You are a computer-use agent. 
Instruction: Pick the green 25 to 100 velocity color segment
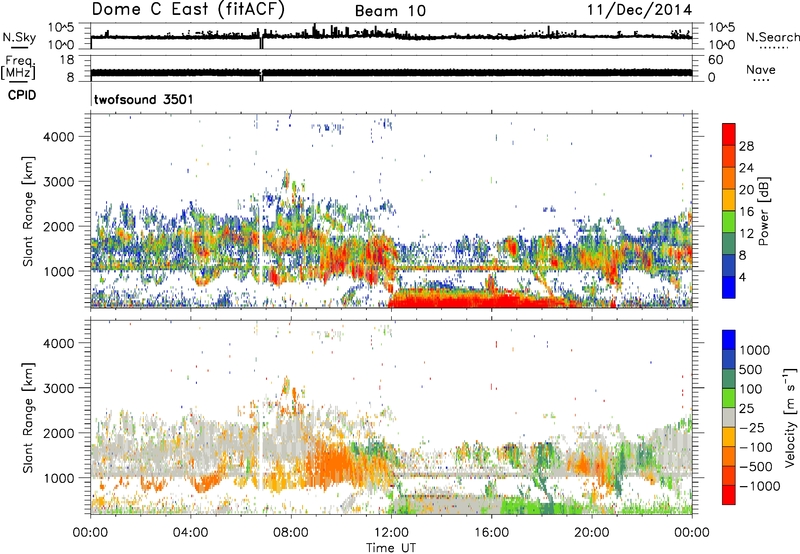pyautogui.click(x=729, y=398)
